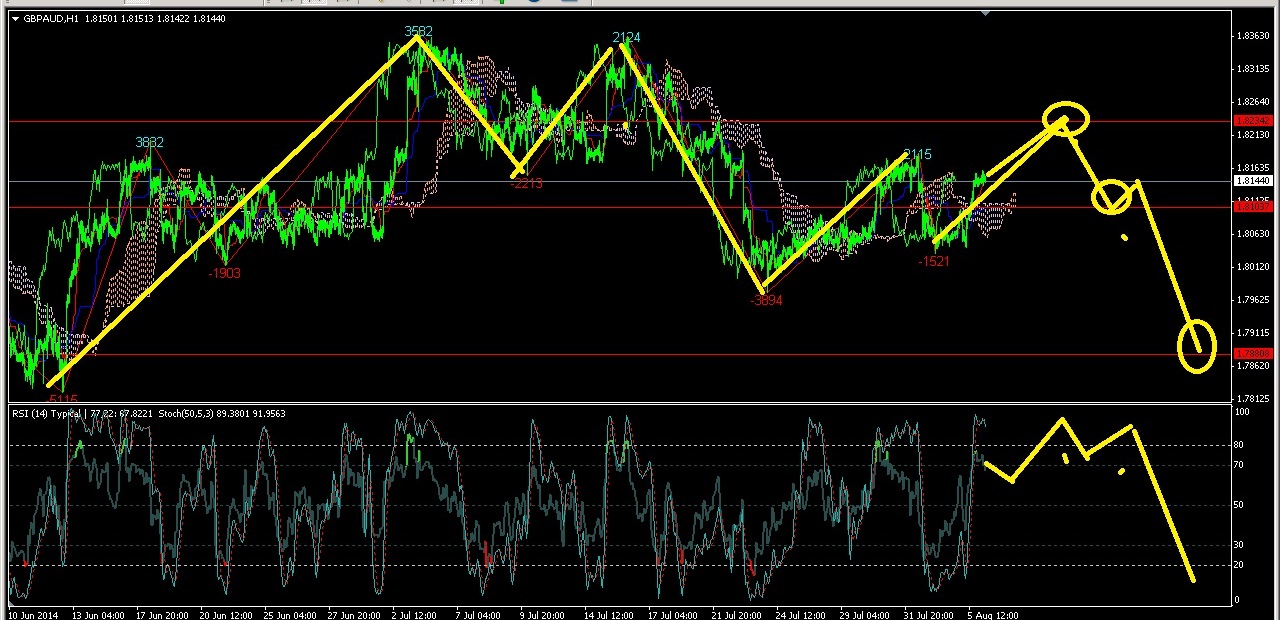Select the 3882 swing label

click(149, 143)
